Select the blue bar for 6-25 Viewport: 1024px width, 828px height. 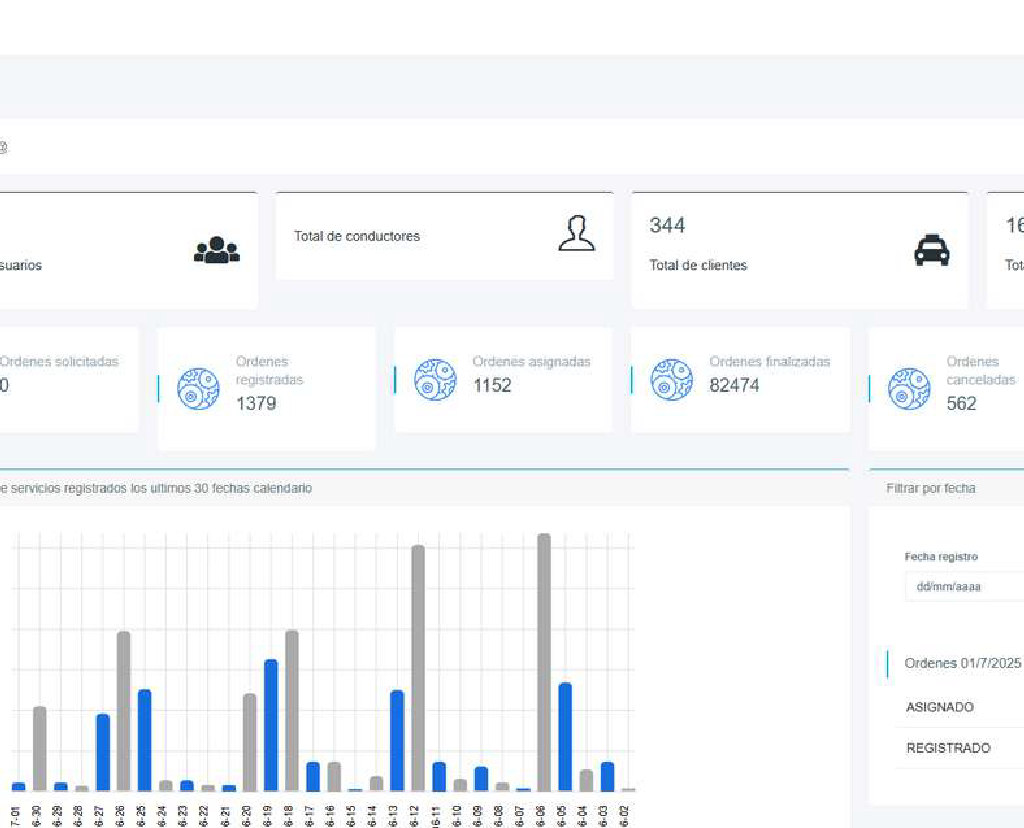[145, 740]
